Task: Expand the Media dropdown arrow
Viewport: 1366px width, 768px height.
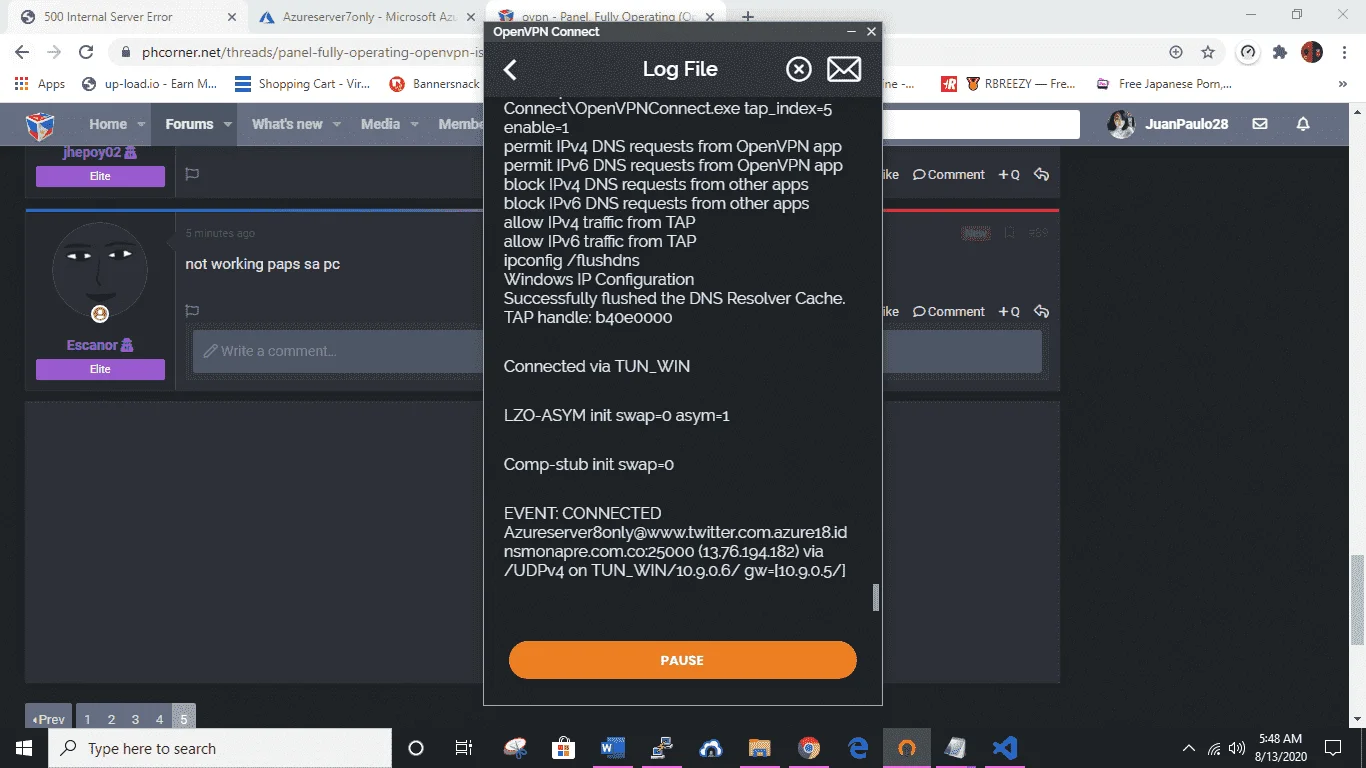Action: tap(414, 125)
